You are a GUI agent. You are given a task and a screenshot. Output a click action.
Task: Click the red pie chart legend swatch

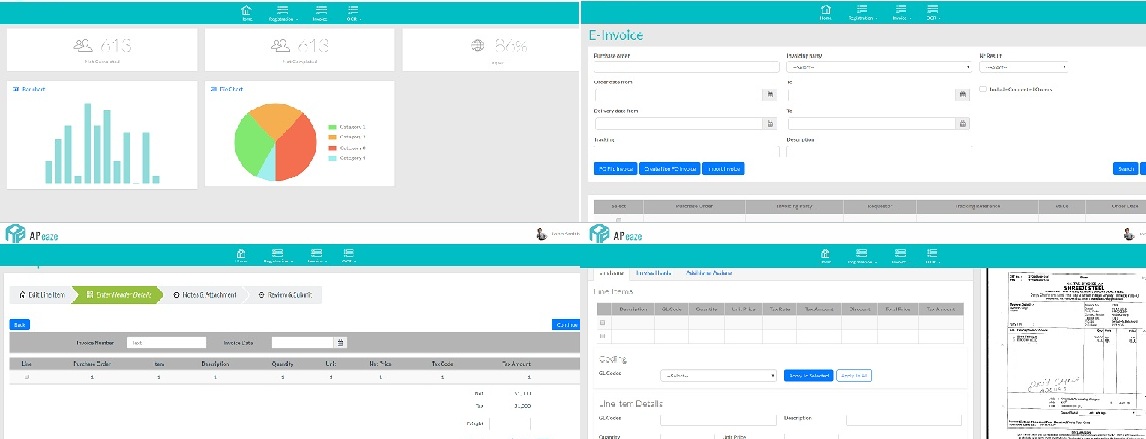pyautogui.click(x=333, y=148)
